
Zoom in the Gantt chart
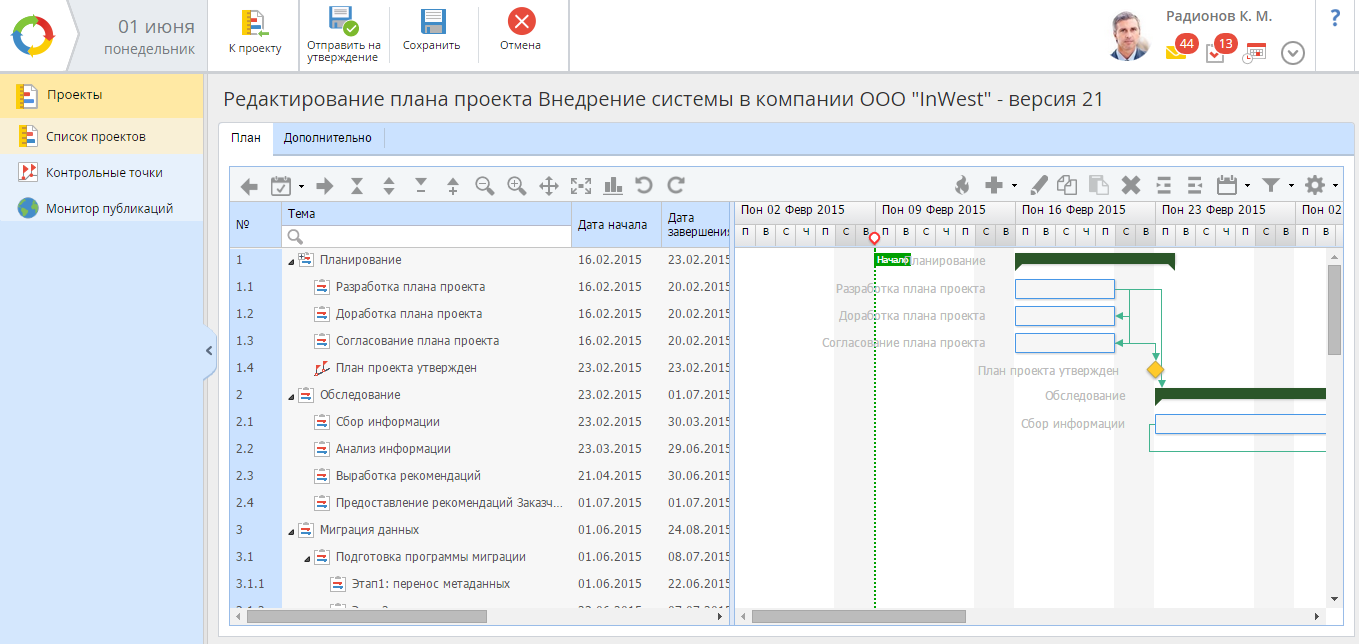tap(517, 185)
